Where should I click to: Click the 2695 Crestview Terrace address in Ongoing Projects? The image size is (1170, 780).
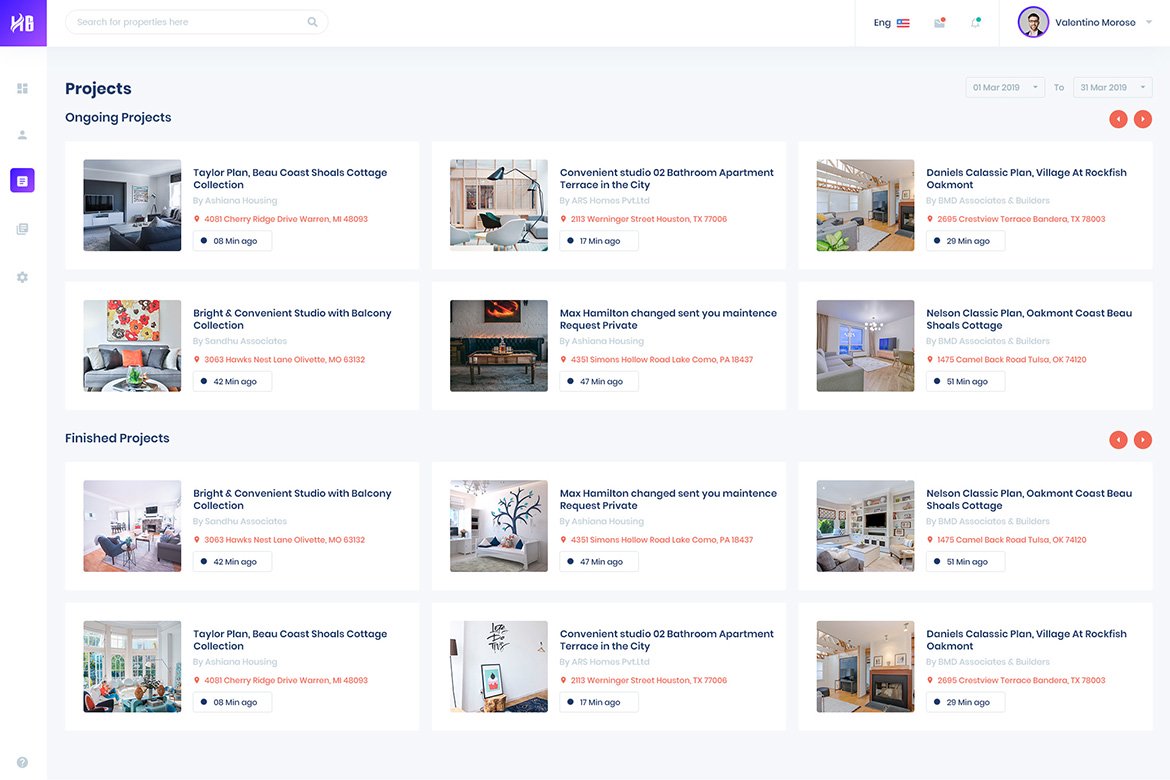(x=1020, y=219)
